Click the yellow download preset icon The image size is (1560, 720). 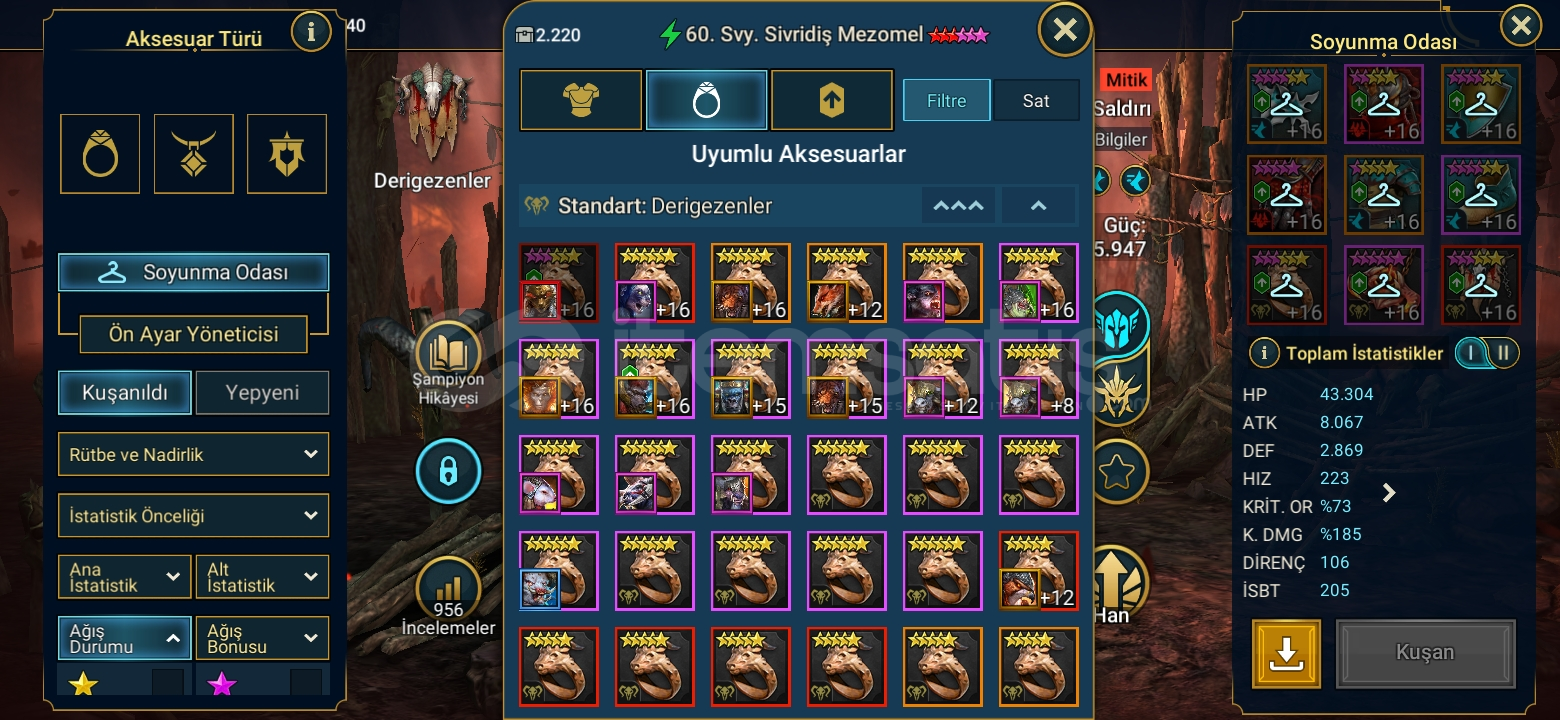click(1286, 653)
